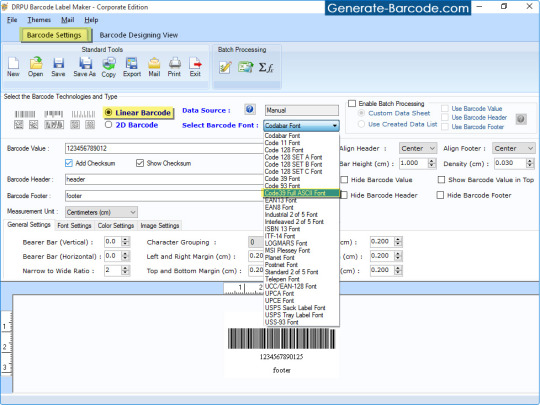
Task: Enable Batch Processing checkbox
Action: point(352,103)
